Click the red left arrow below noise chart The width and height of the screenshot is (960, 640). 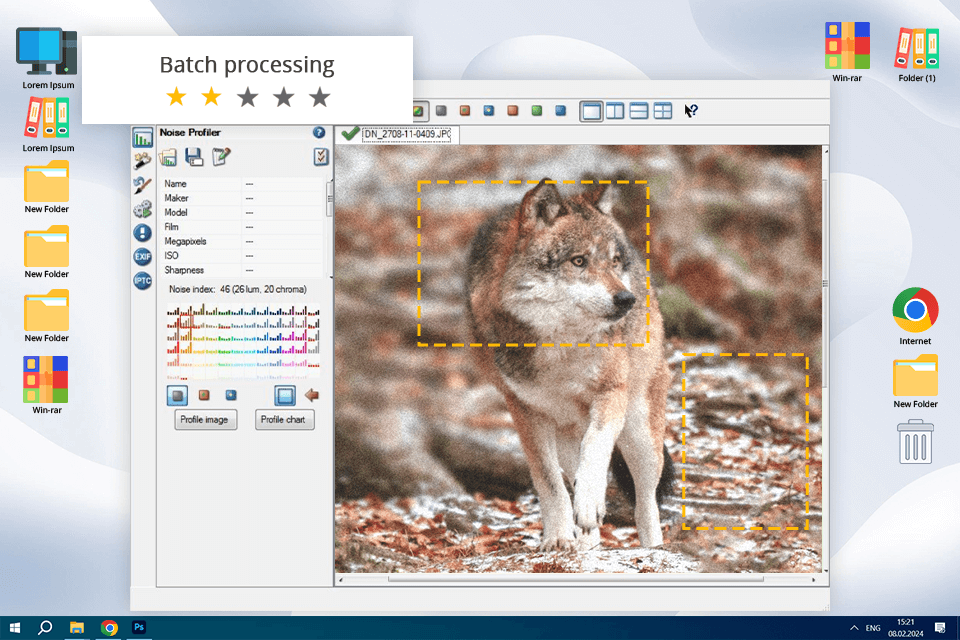(312, 395)
